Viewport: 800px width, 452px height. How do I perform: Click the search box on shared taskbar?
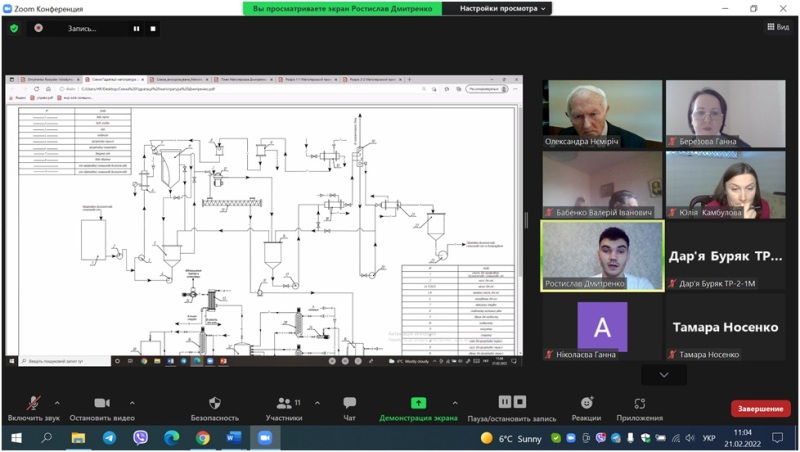[65, 361]
